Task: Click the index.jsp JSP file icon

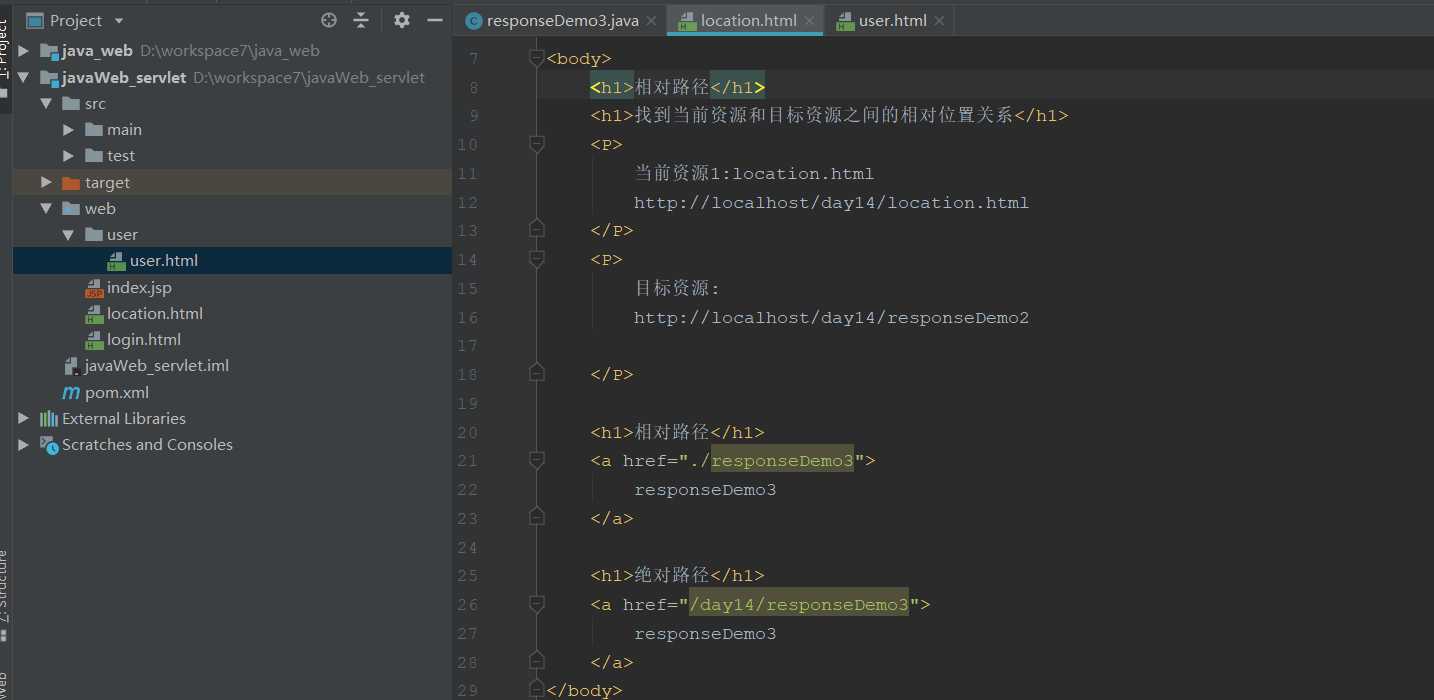Action: coord(94,288)
